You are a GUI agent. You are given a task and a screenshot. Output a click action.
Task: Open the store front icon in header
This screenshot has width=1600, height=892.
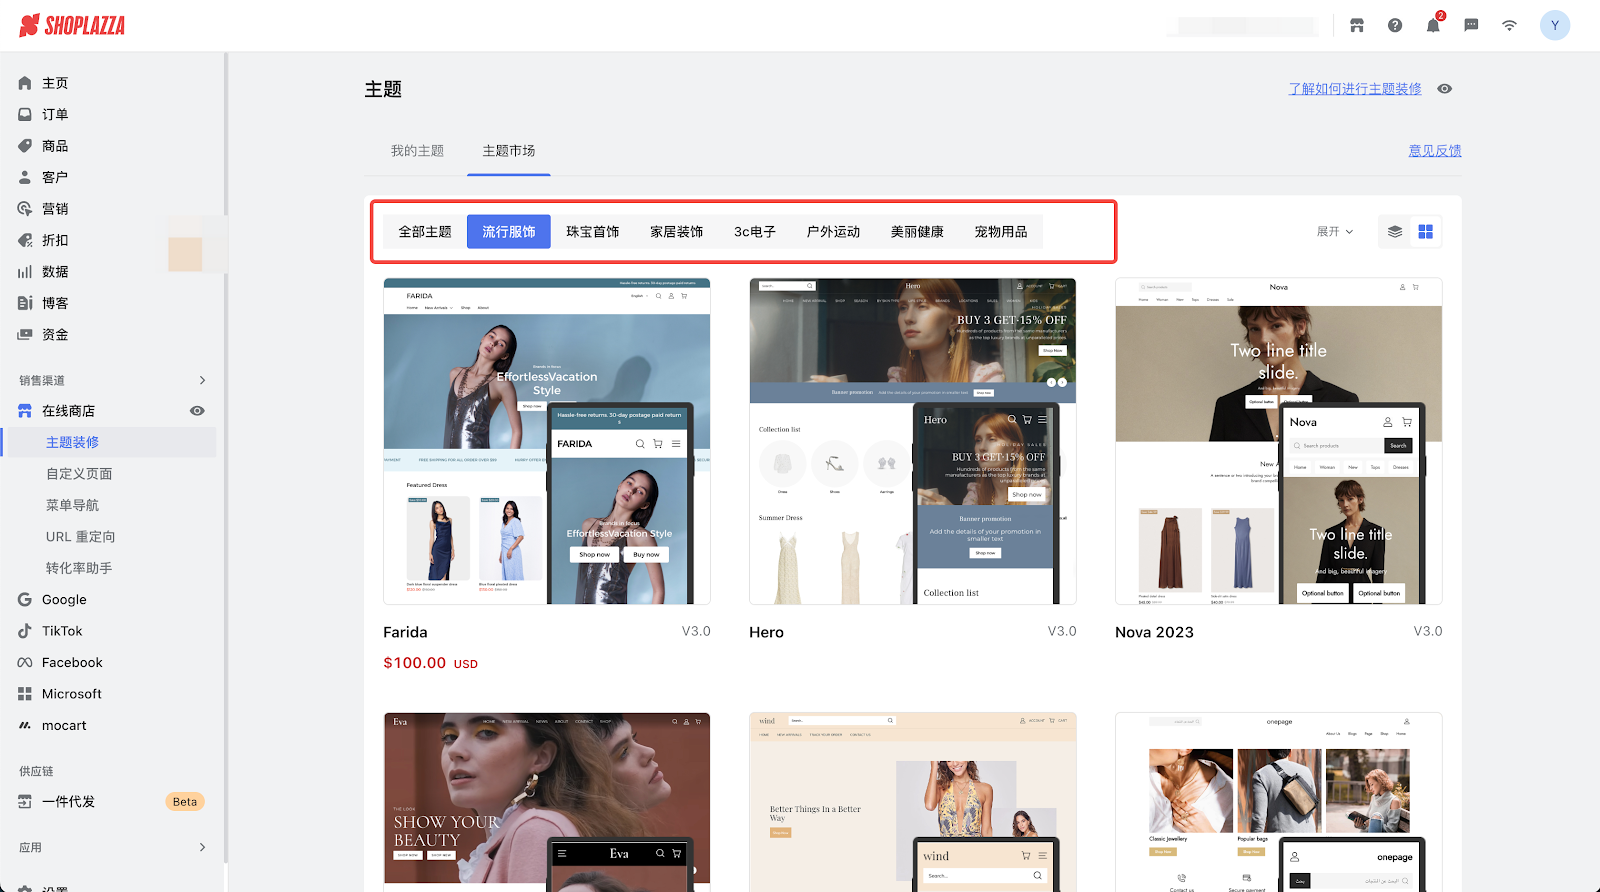(x=1357, y=26)
